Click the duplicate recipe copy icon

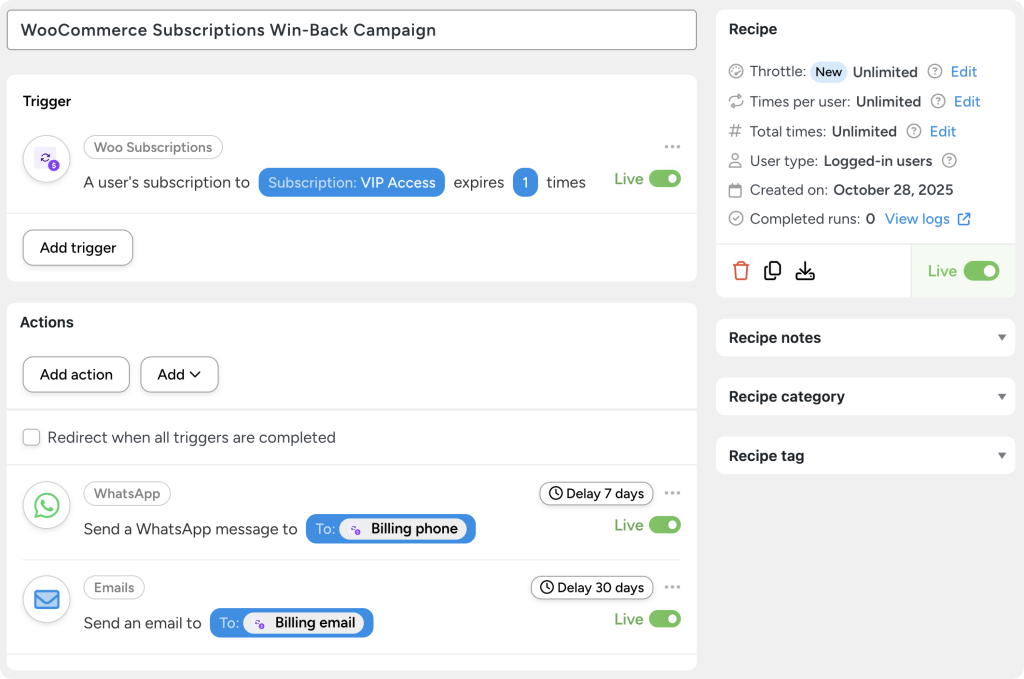772,270
